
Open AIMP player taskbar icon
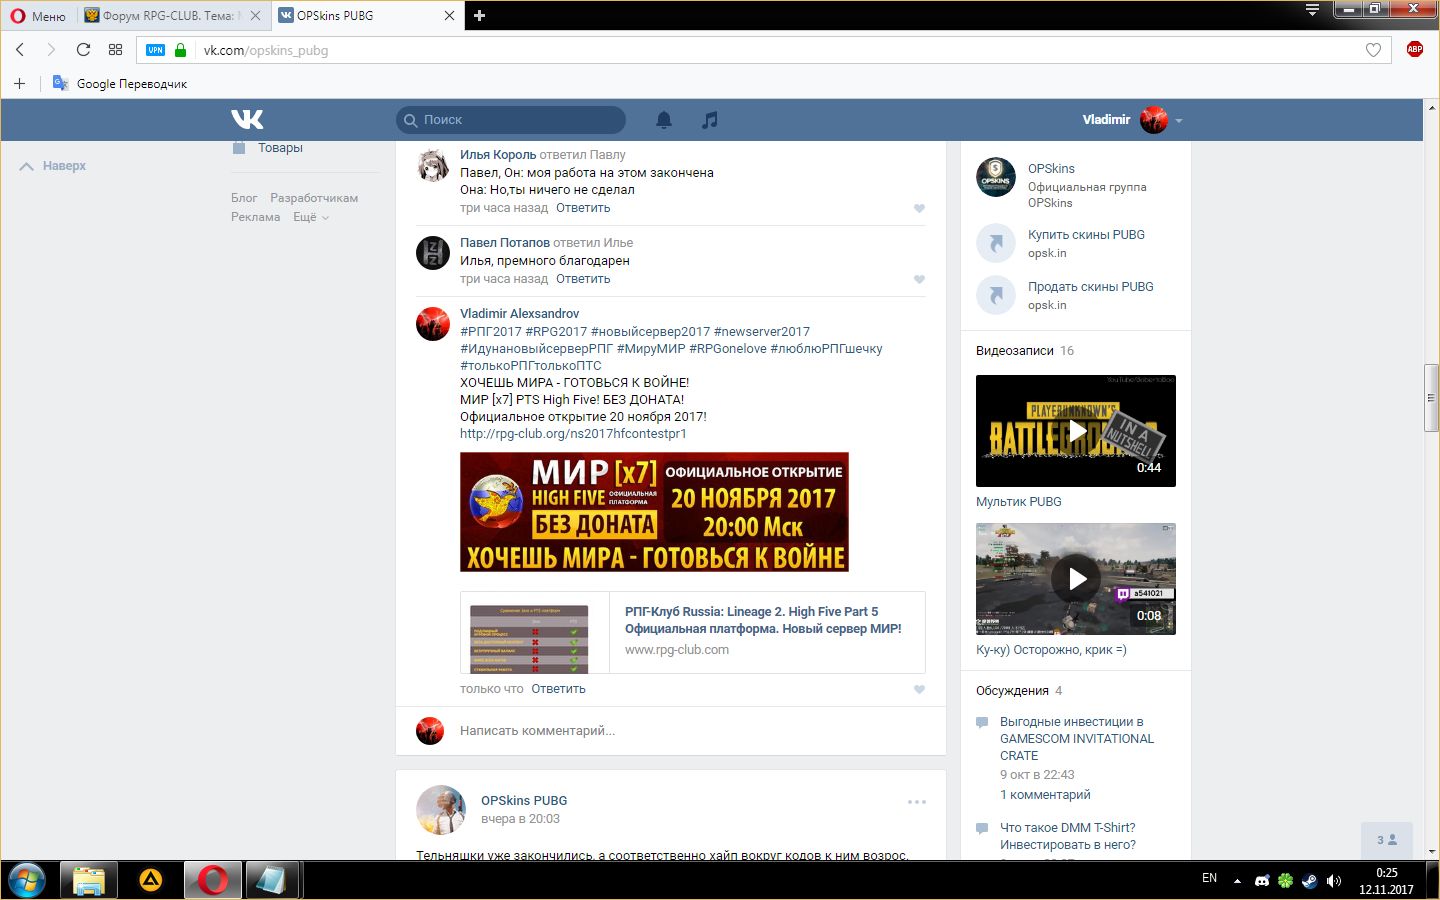coord(151,881)
